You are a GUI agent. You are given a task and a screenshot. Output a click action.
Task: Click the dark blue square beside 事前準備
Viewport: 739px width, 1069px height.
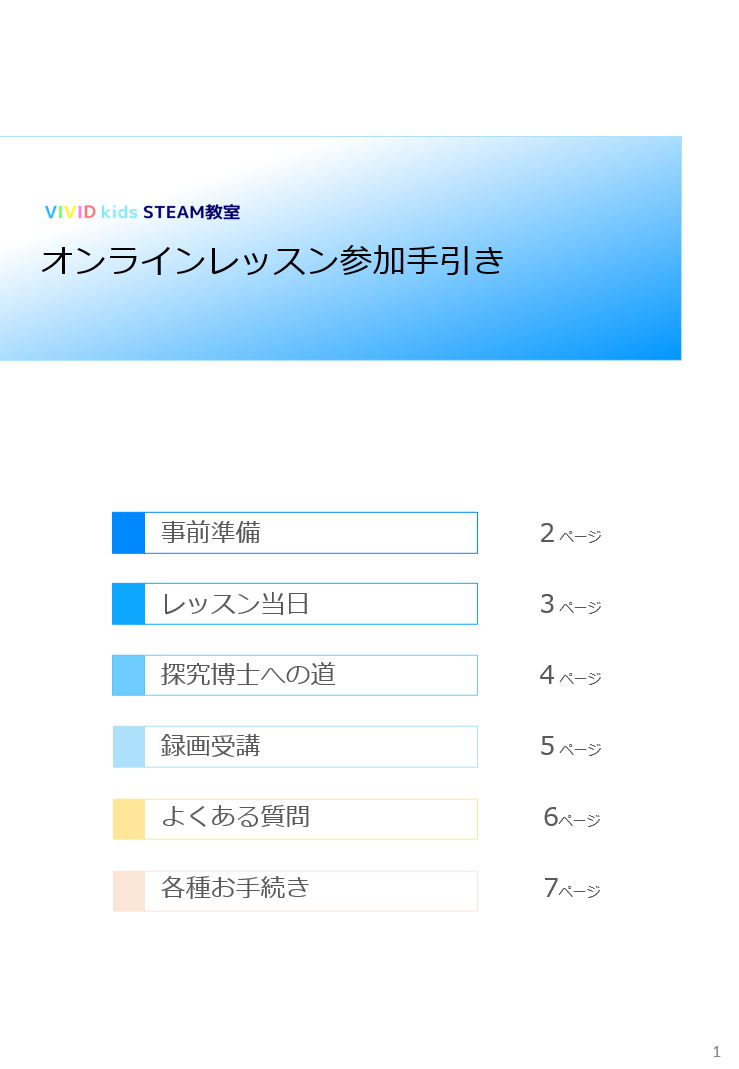[128, 532]
